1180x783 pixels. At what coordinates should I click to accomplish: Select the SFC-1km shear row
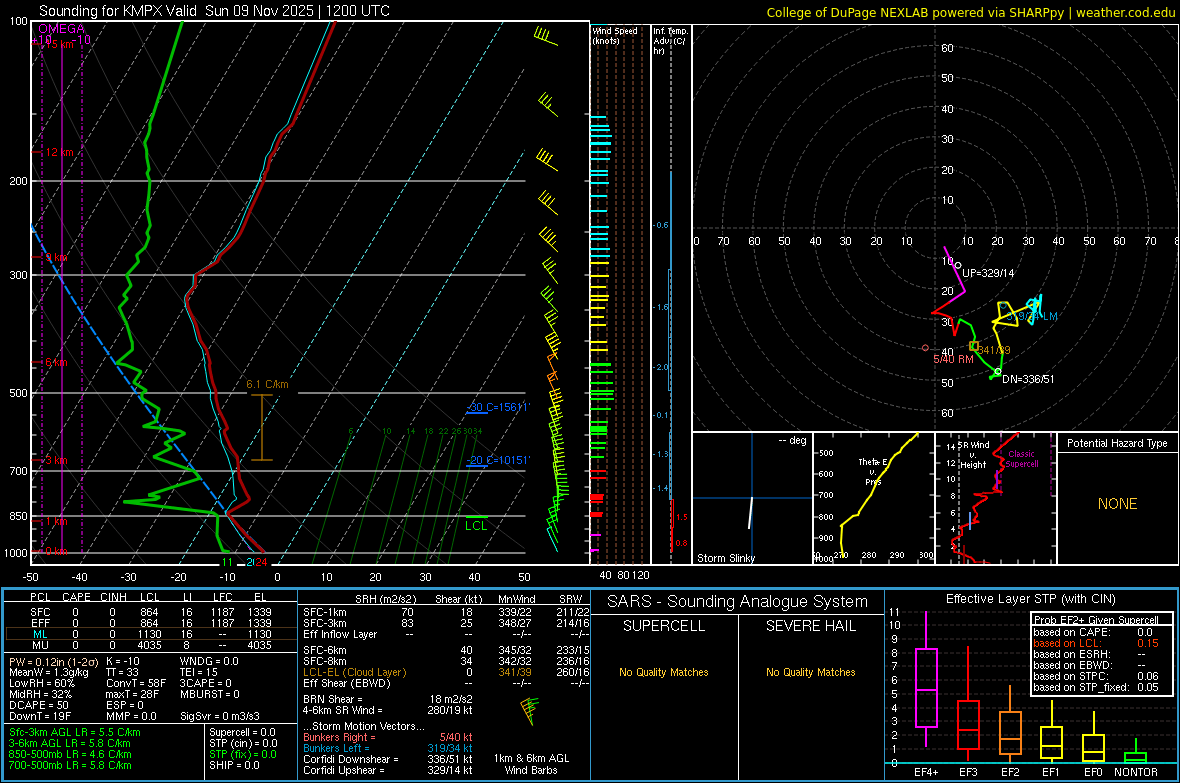(446, 612)
